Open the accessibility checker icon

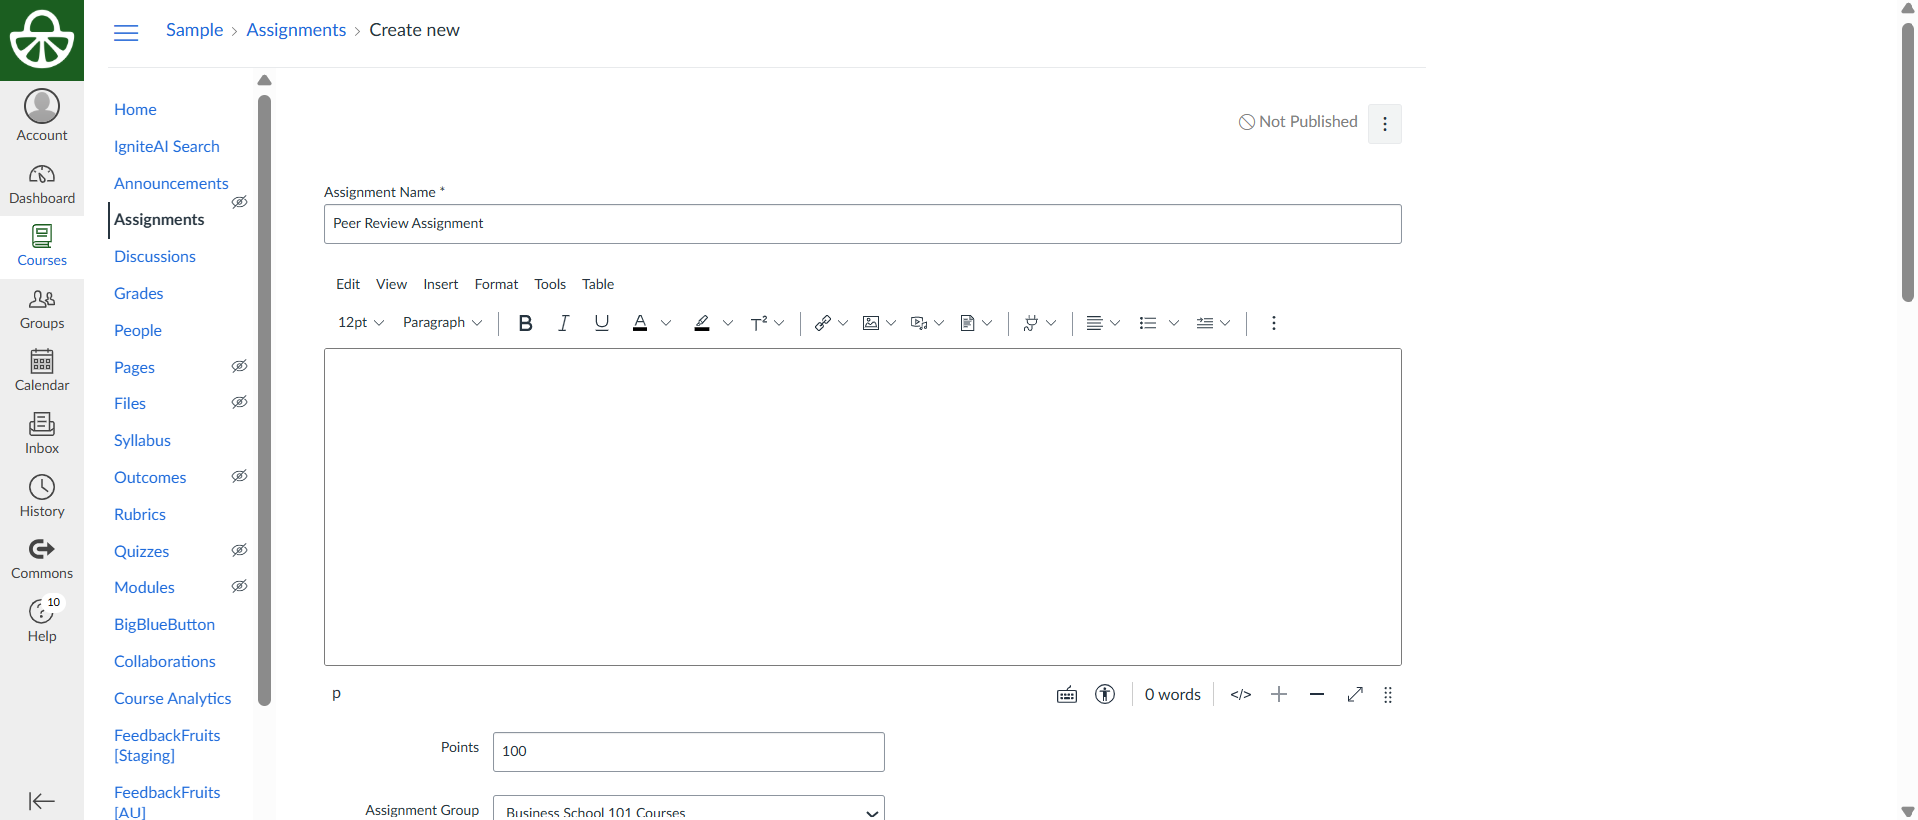(x=1104, y=694)
